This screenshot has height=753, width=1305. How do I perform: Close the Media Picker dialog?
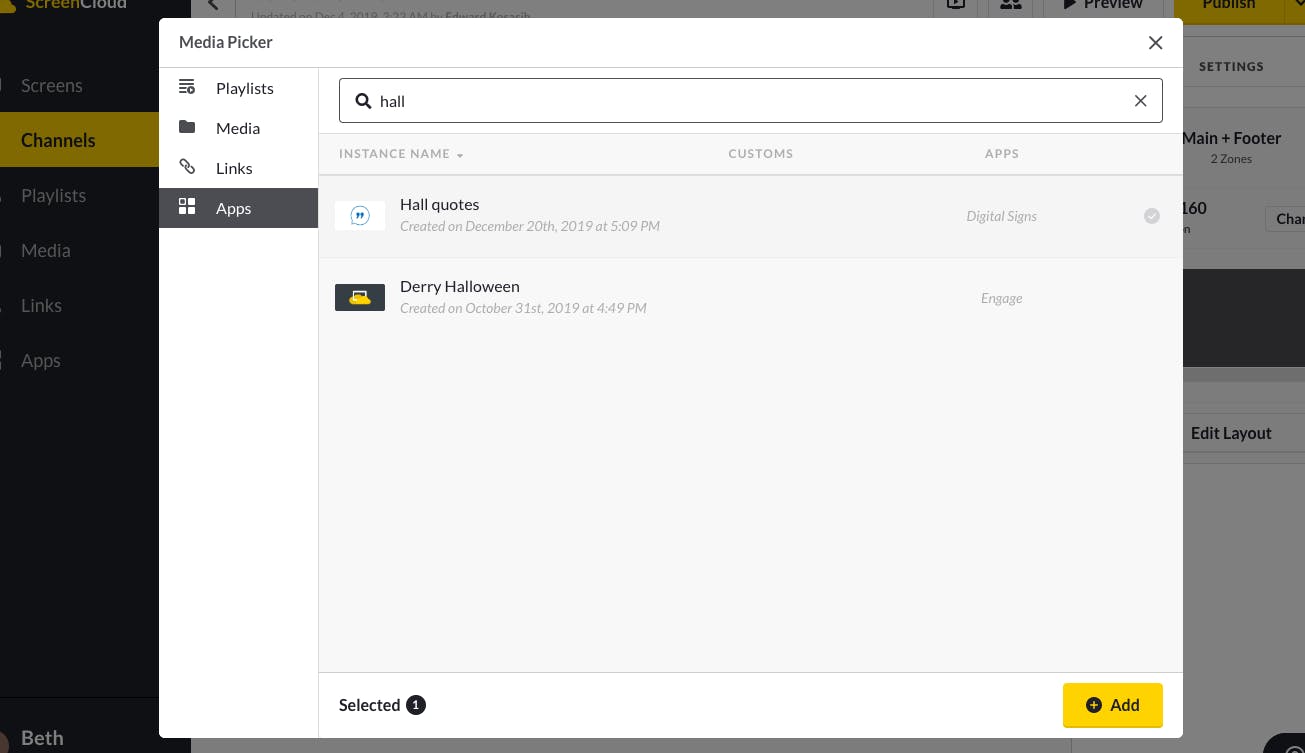coord(1155,43)
